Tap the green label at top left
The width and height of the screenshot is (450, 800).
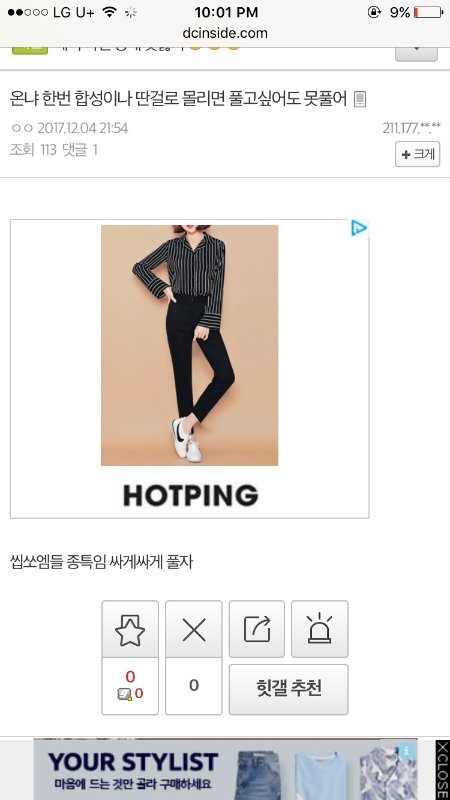30,51
